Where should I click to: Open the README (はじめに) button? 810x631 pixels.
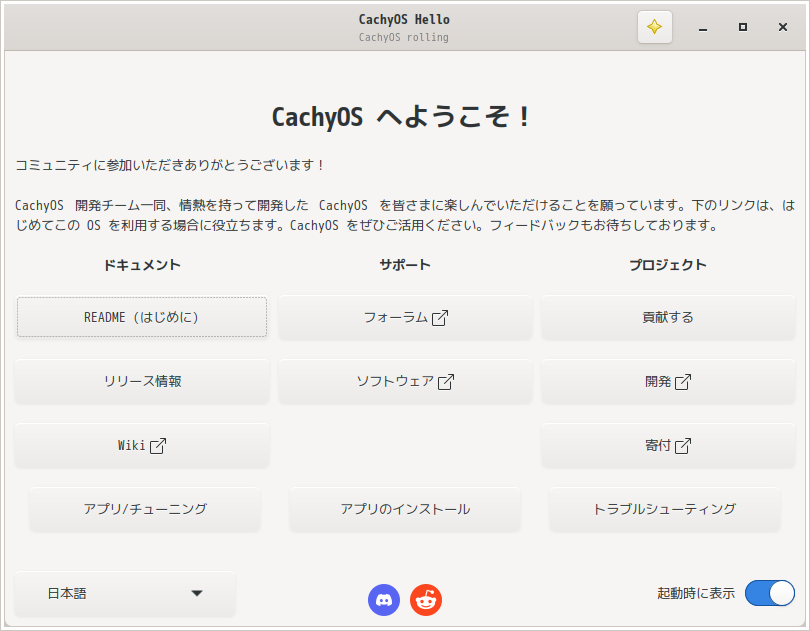[x=142, y=317]
